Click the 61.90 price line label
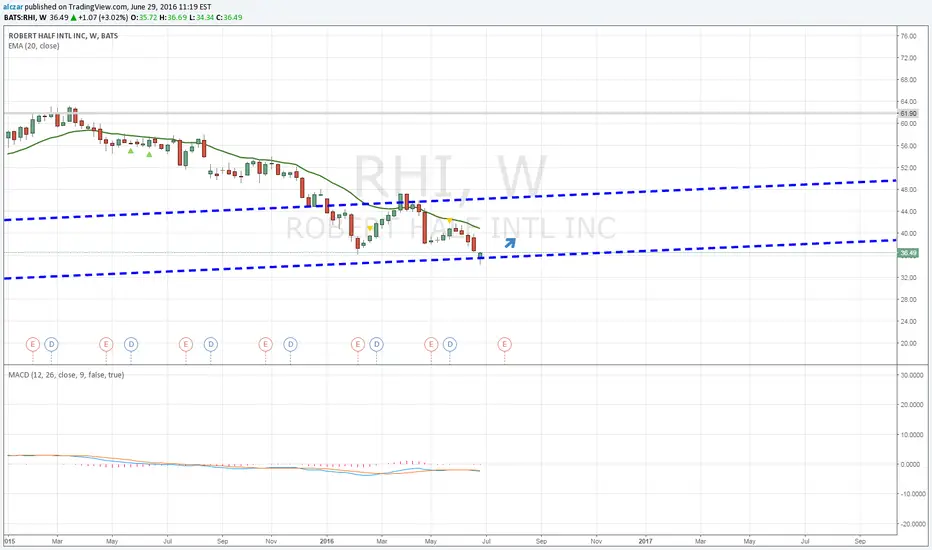The width and height of the screenshot is (932, 550). (908, 113)
